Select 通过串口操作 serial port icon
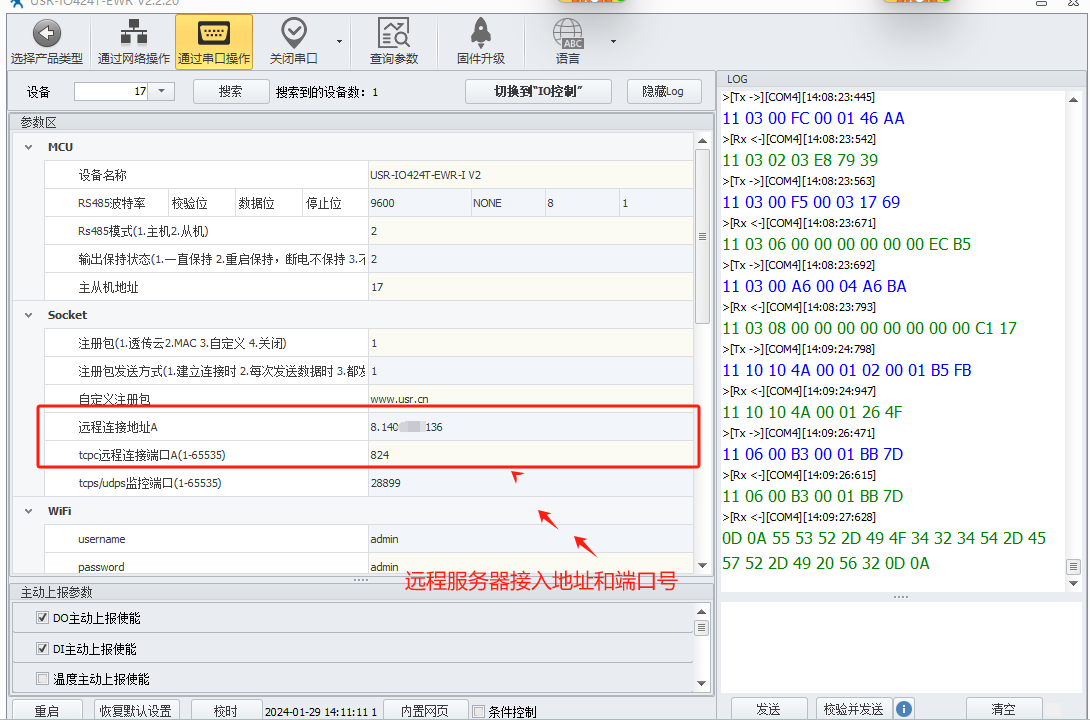 click(x=213, y=34)
